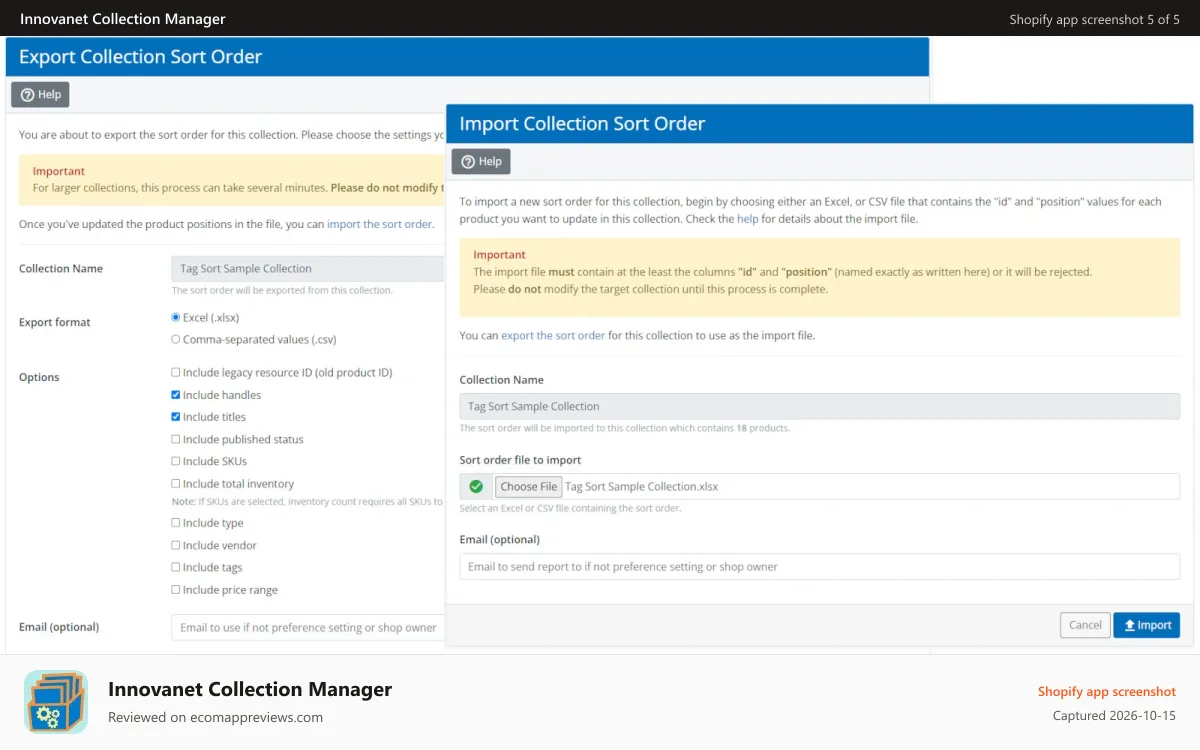Click 'Captured 2026-10-15' text
1200x750 pixels.
1114,716
